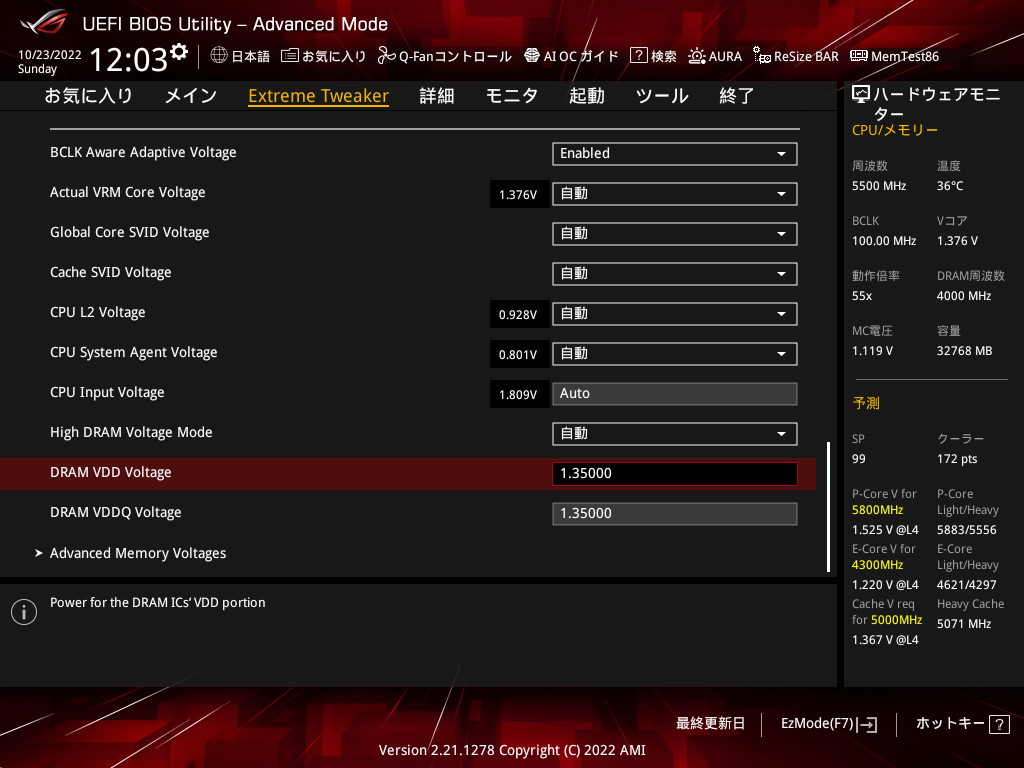The width and height of the screenshot is (1024, 768).
Task: Click the CPU/メモリー section header
Action: (895, 131)
